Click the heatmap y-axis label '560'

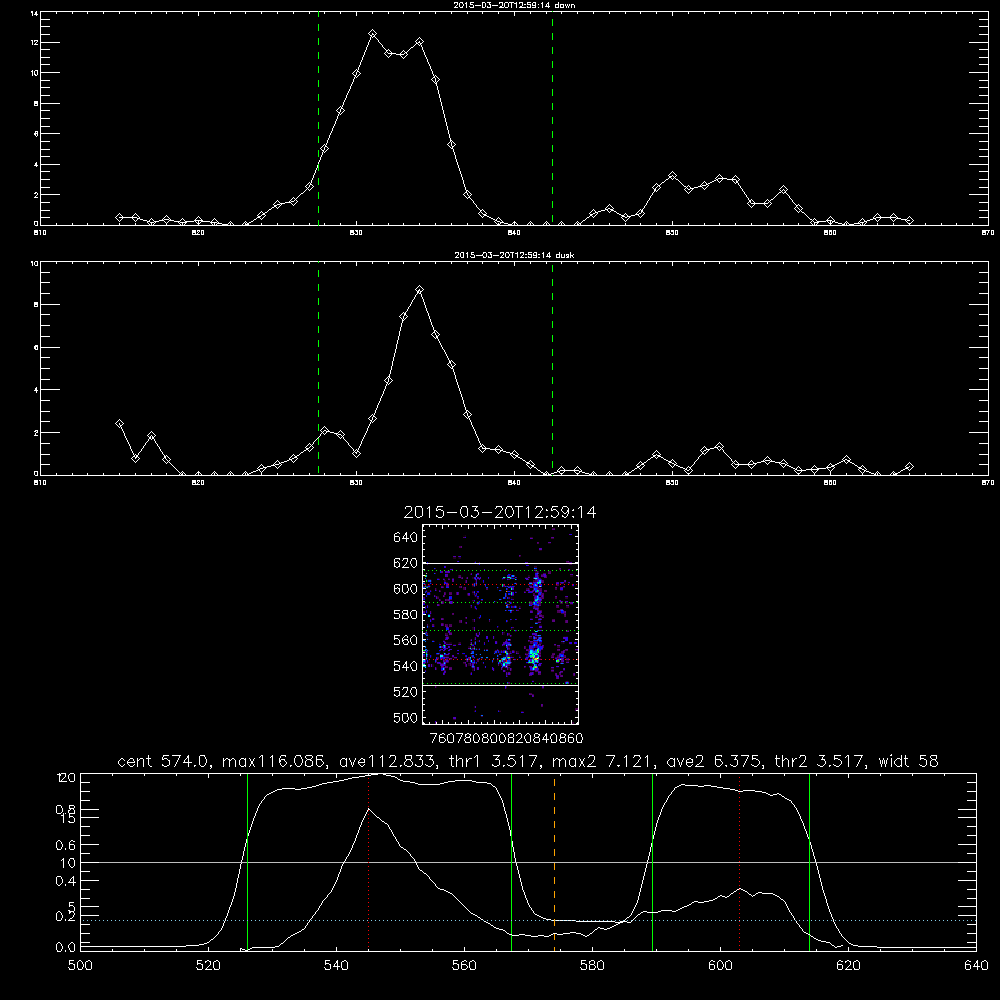pos(406,640)
